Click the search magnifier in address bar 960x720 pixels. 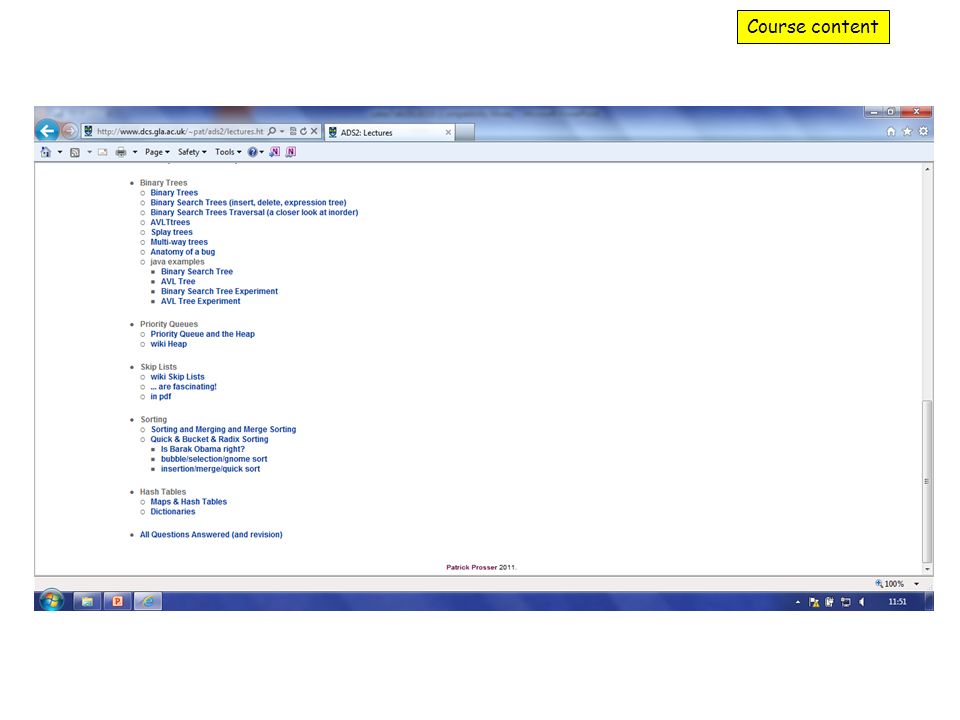(272, 131)
